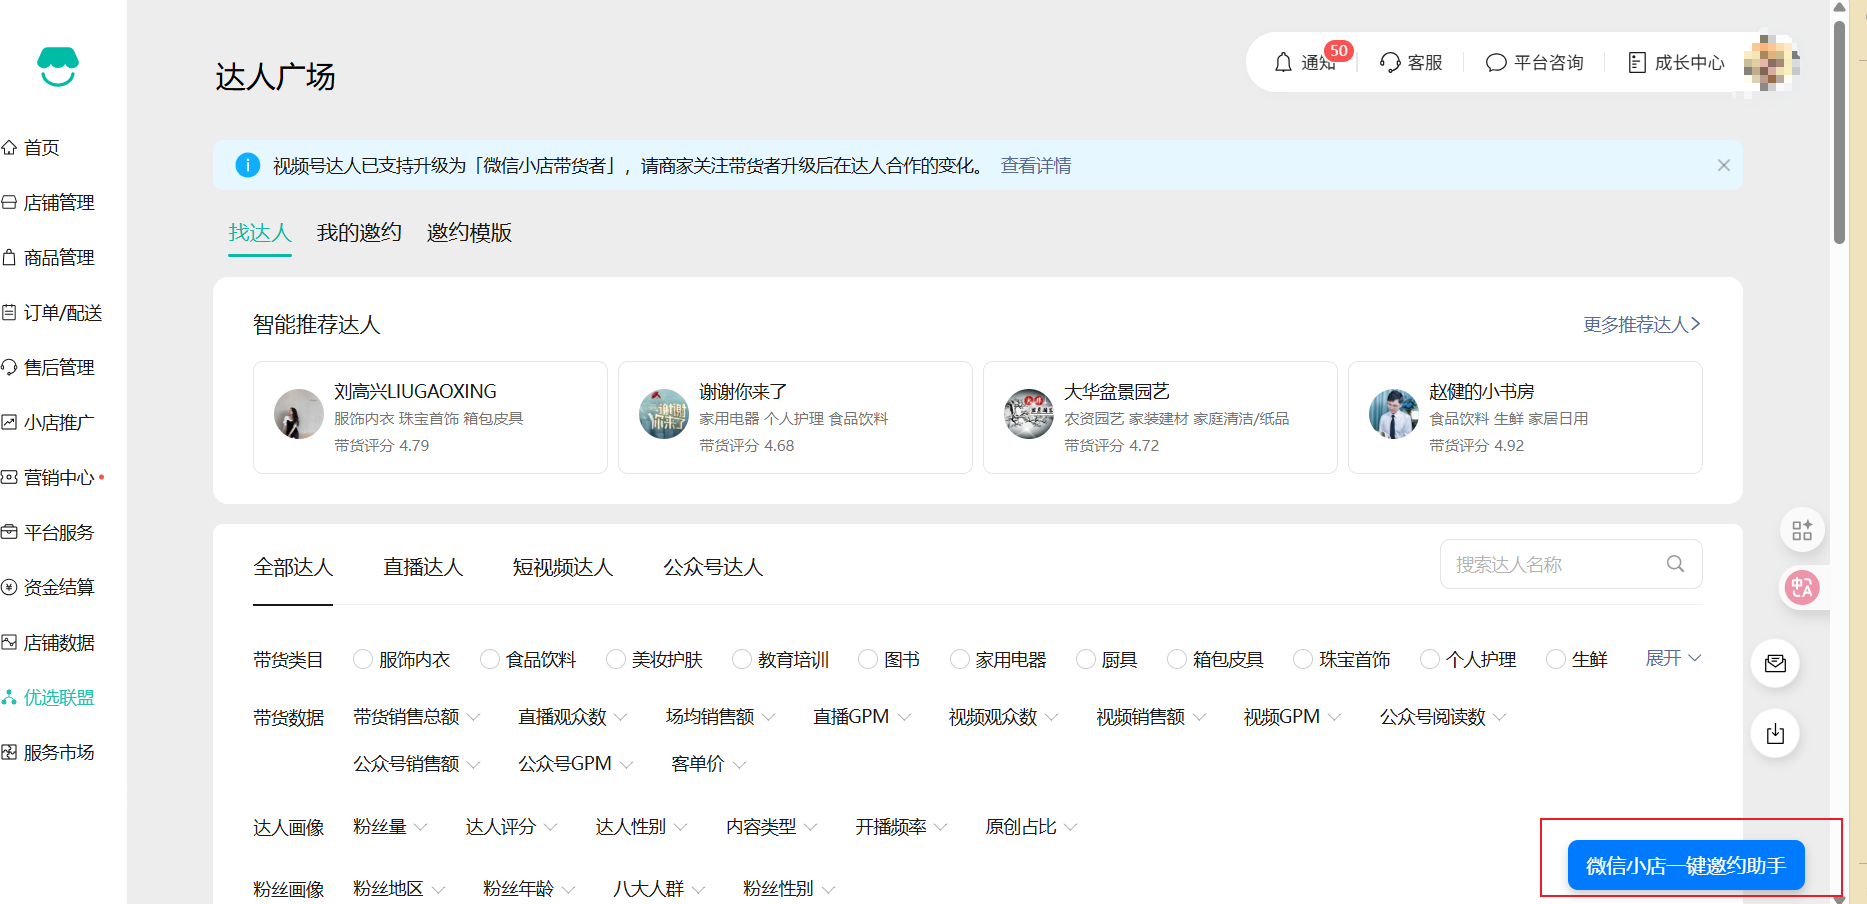Open 大华盆景园艺 recommended card

pos(1160,417)
